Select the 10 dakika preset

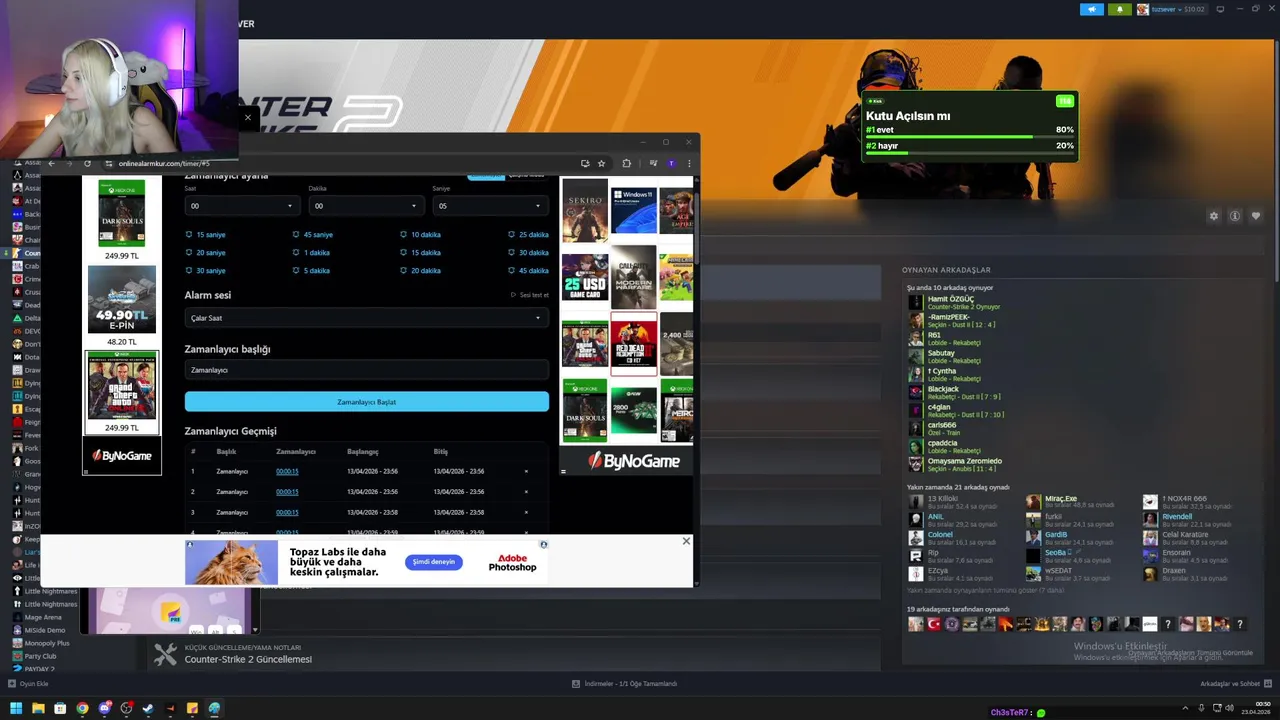420,235
